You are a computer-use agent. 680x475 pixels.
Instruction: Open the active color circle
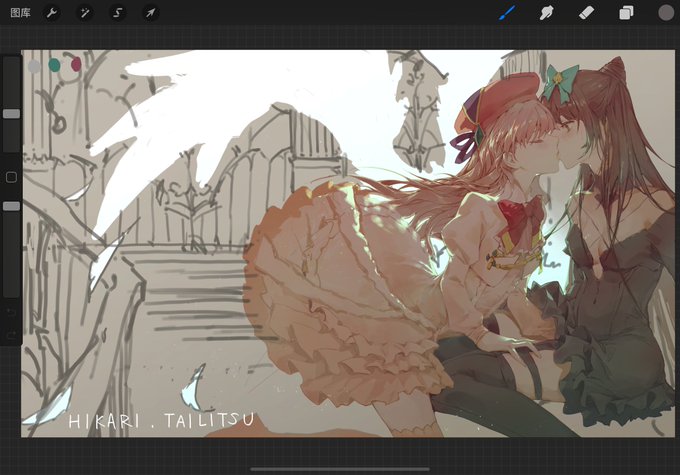666,13
